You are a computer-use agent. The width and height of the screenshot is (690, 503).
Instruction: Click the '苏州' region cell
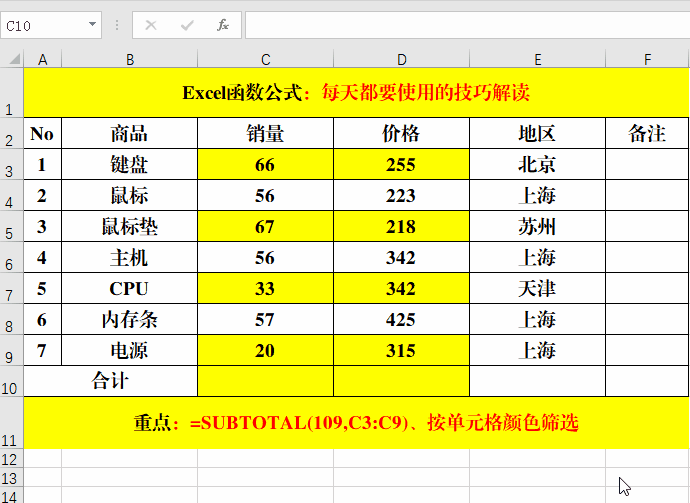pyautogui.click(x=537, y=226)
